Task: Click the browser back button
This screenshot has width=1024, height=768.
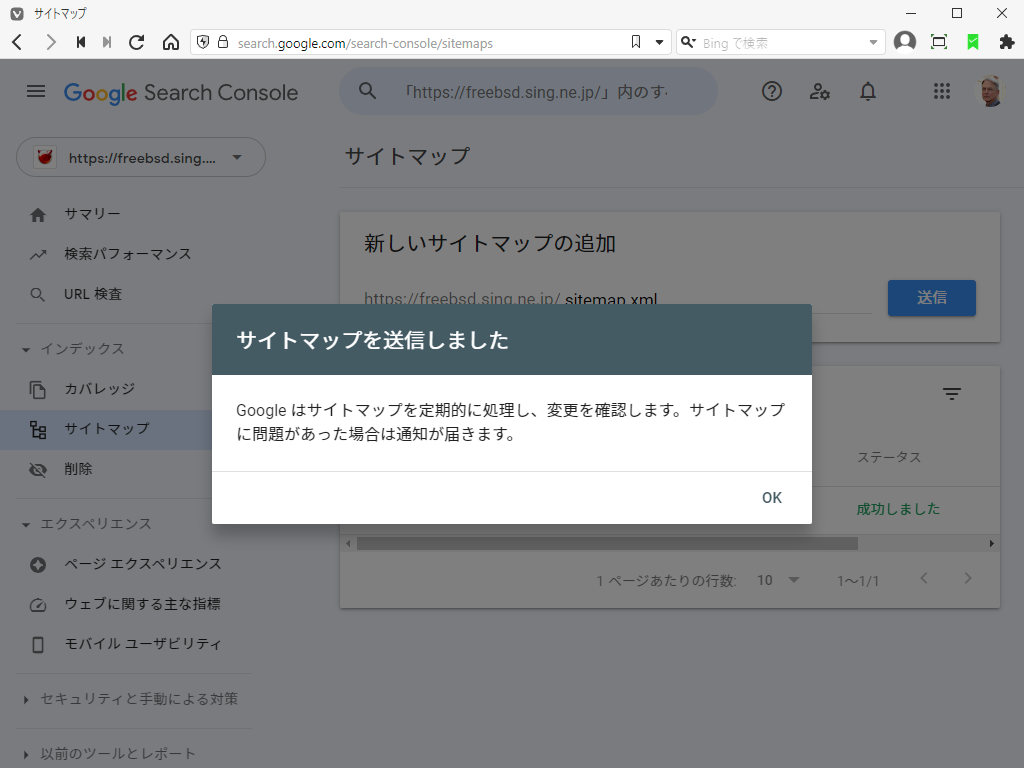Action: [18, 42]
